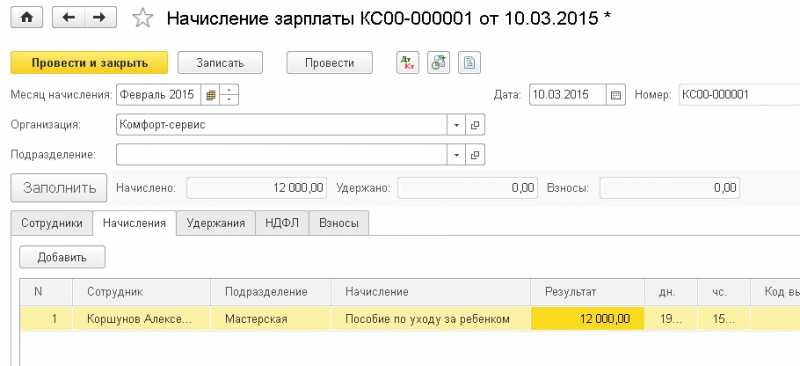Image resolution: width=800 pixels, height=366 pixels.
Task: Click the Организация field Комфорт-сервис
Action: click(282, 125)
